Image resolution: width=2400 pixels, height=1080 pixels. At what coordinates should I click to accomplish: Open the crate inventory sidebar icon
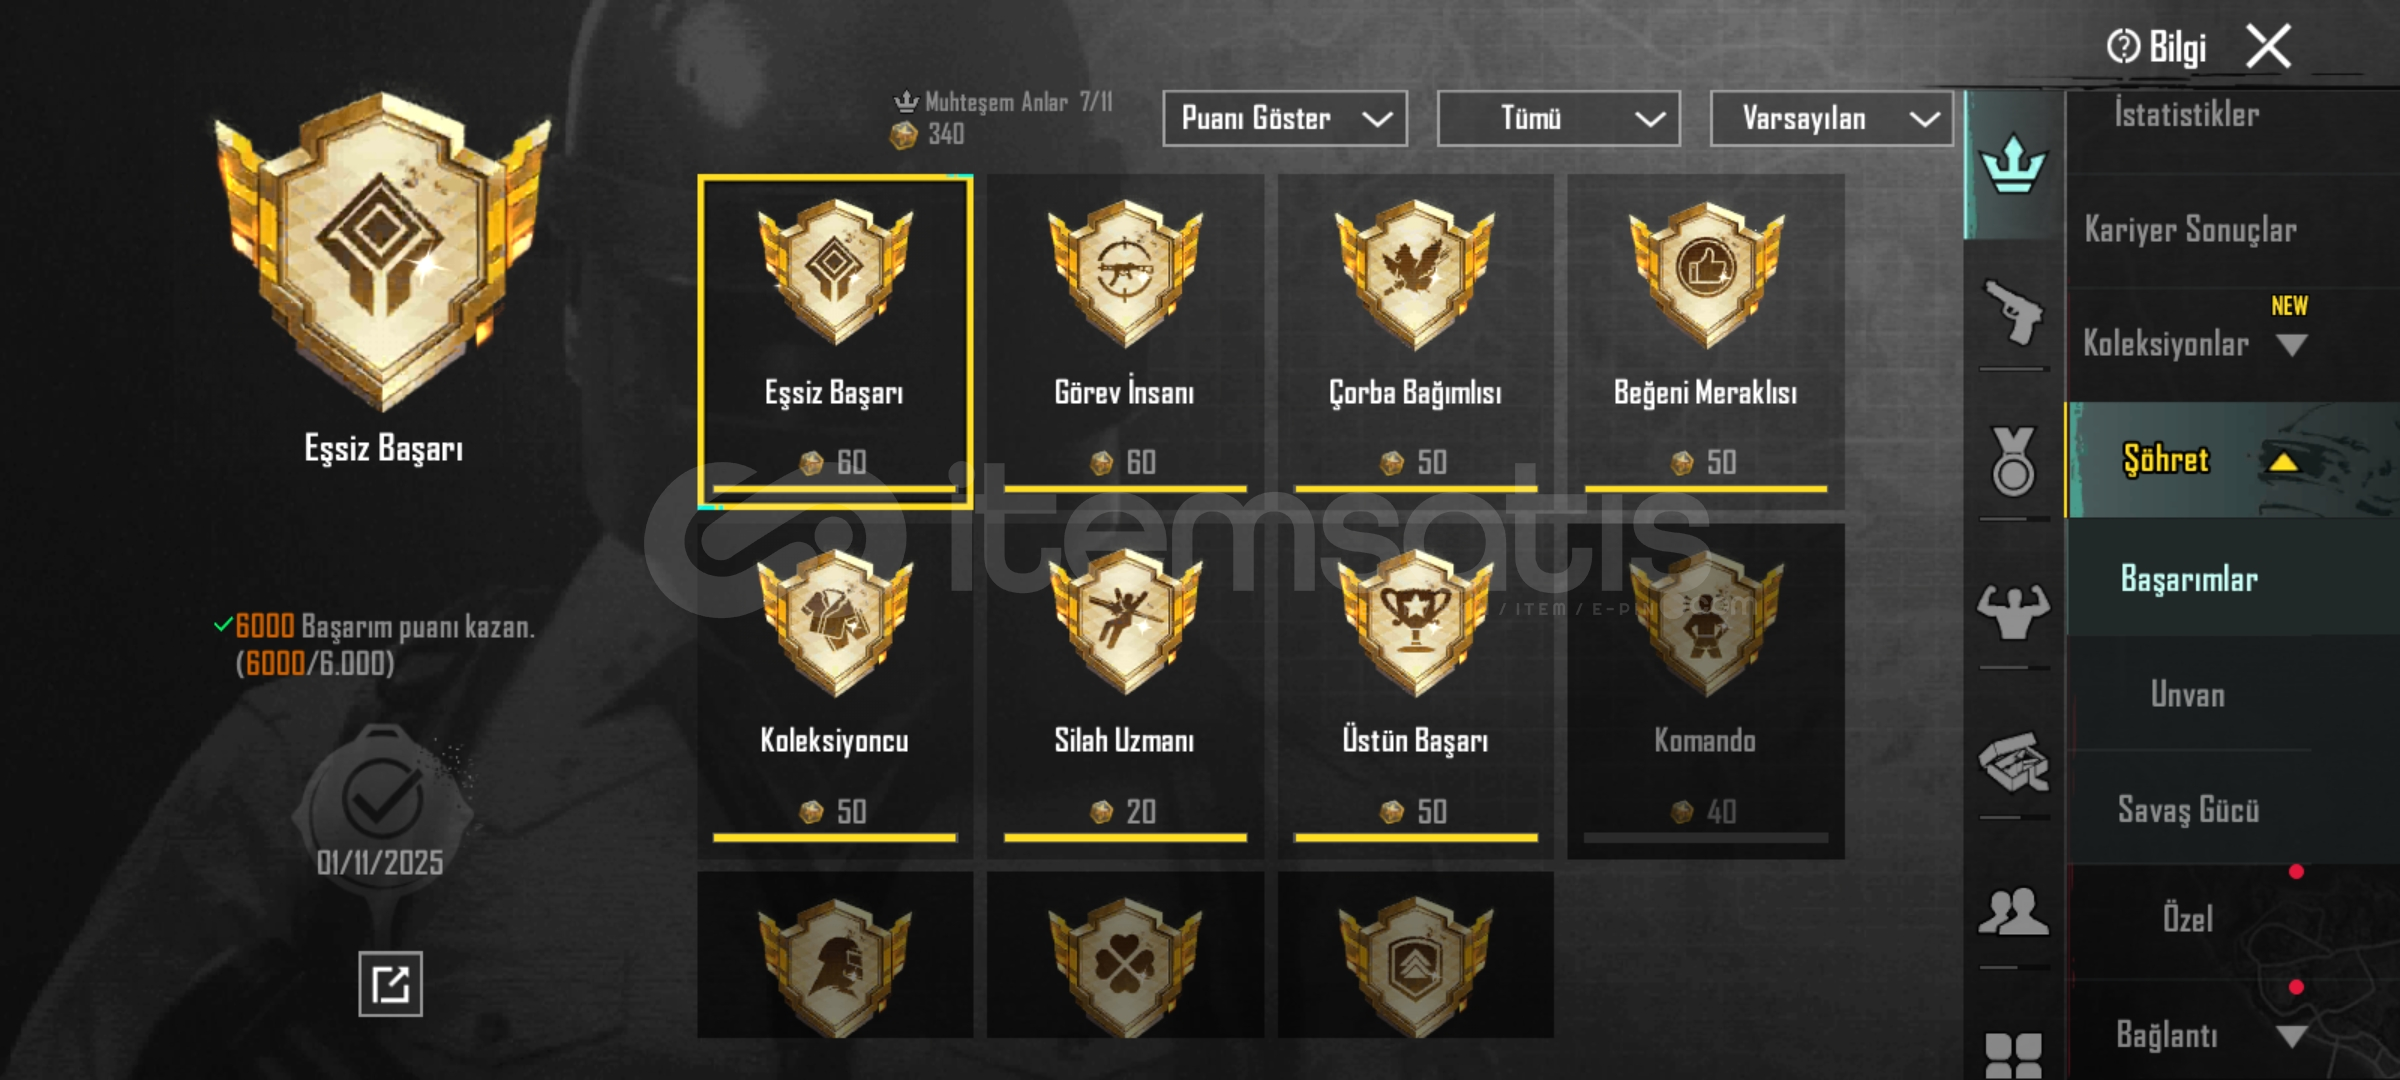pos(2013,762)
